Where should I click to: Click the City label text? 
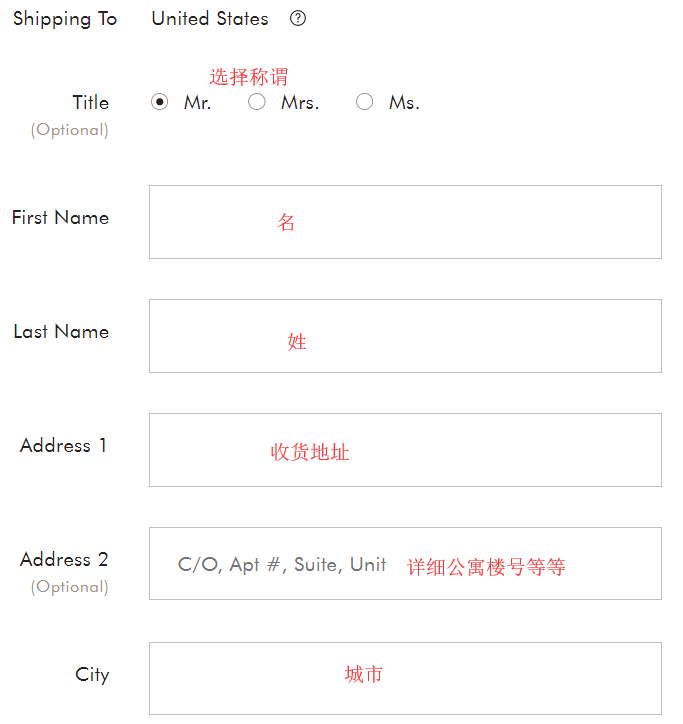pos(92,675)
